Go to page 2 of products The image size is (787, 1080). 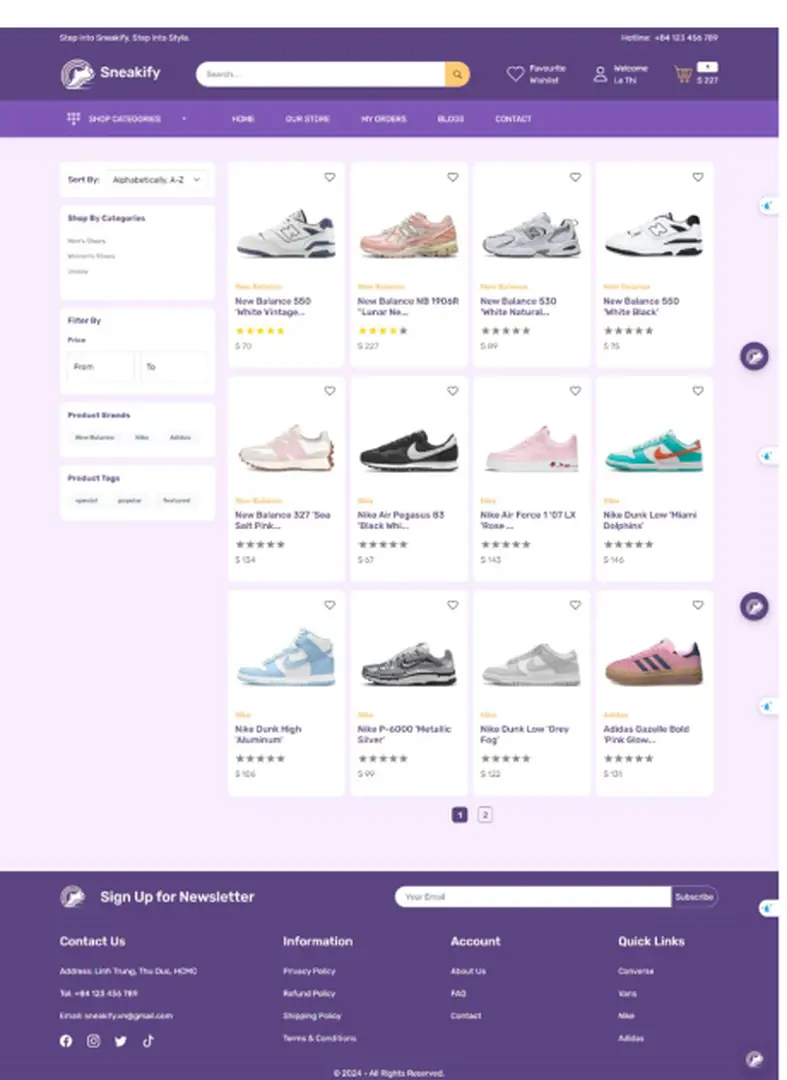coord(485,815)
